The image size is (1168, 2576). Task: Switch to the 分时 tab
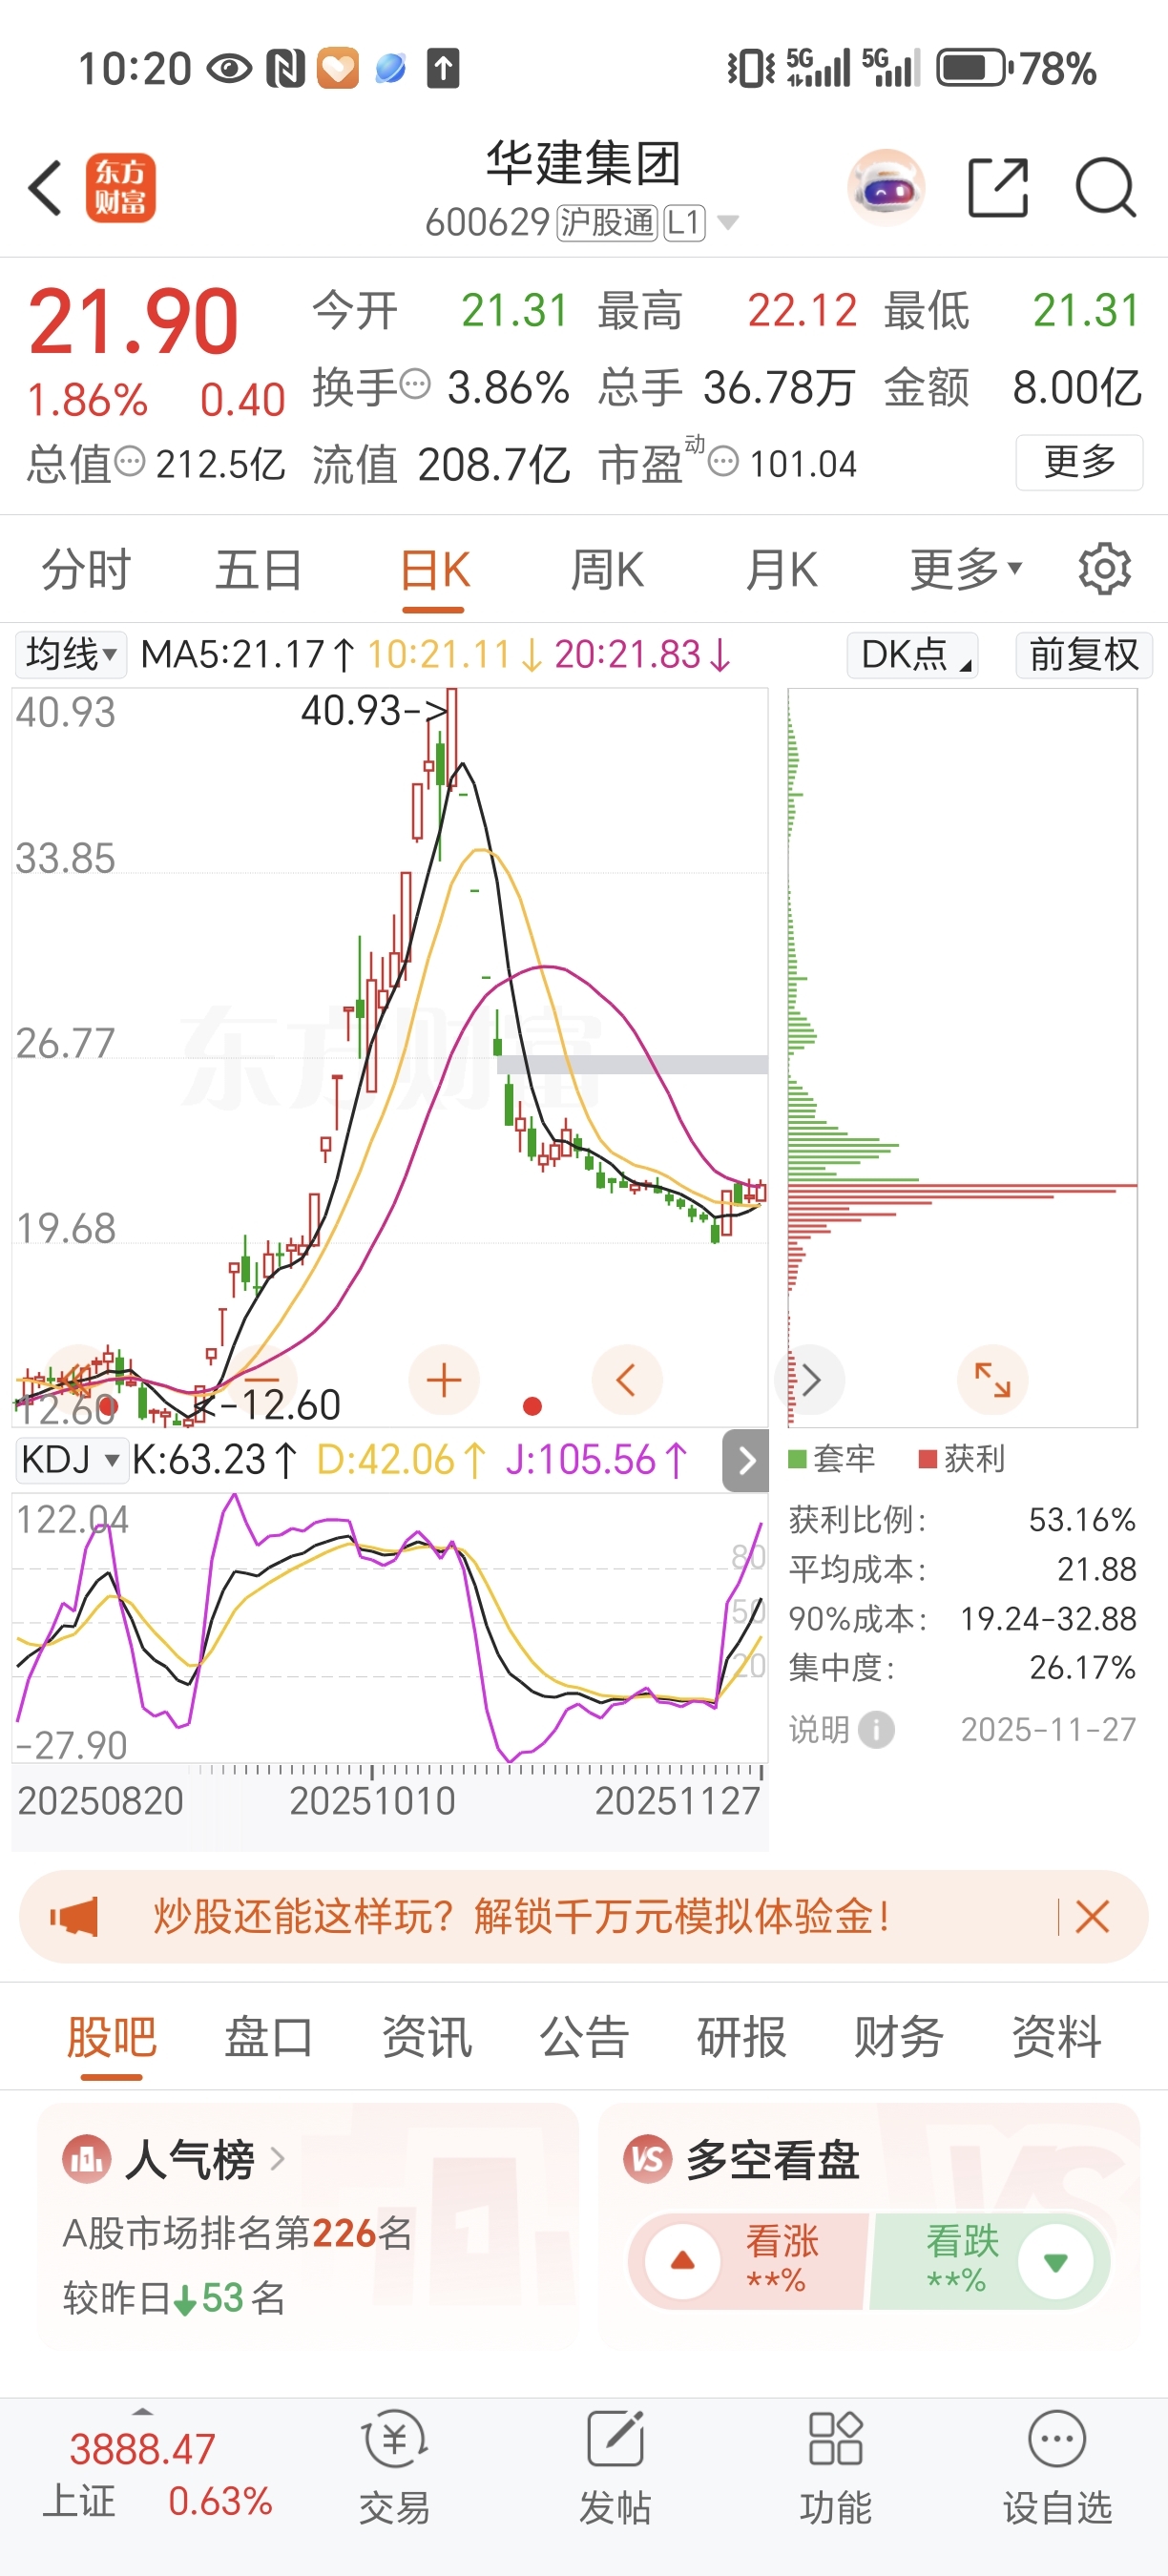[x=86, y=569]
